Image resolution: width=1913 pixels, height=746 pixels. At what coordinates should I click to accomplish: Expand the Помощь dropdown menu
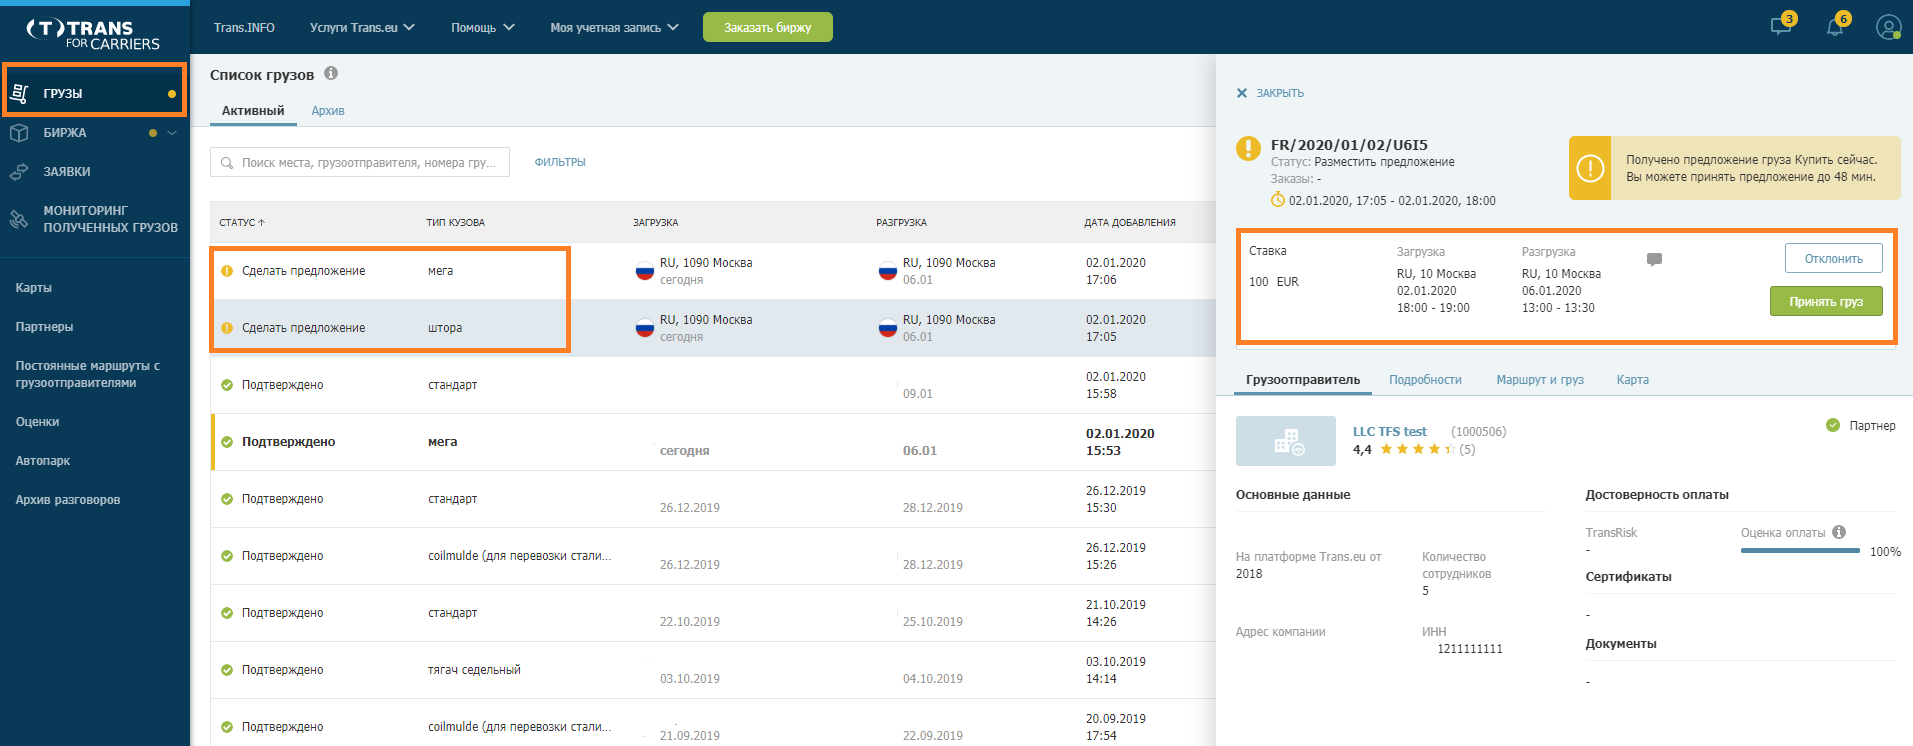point(482,27)
